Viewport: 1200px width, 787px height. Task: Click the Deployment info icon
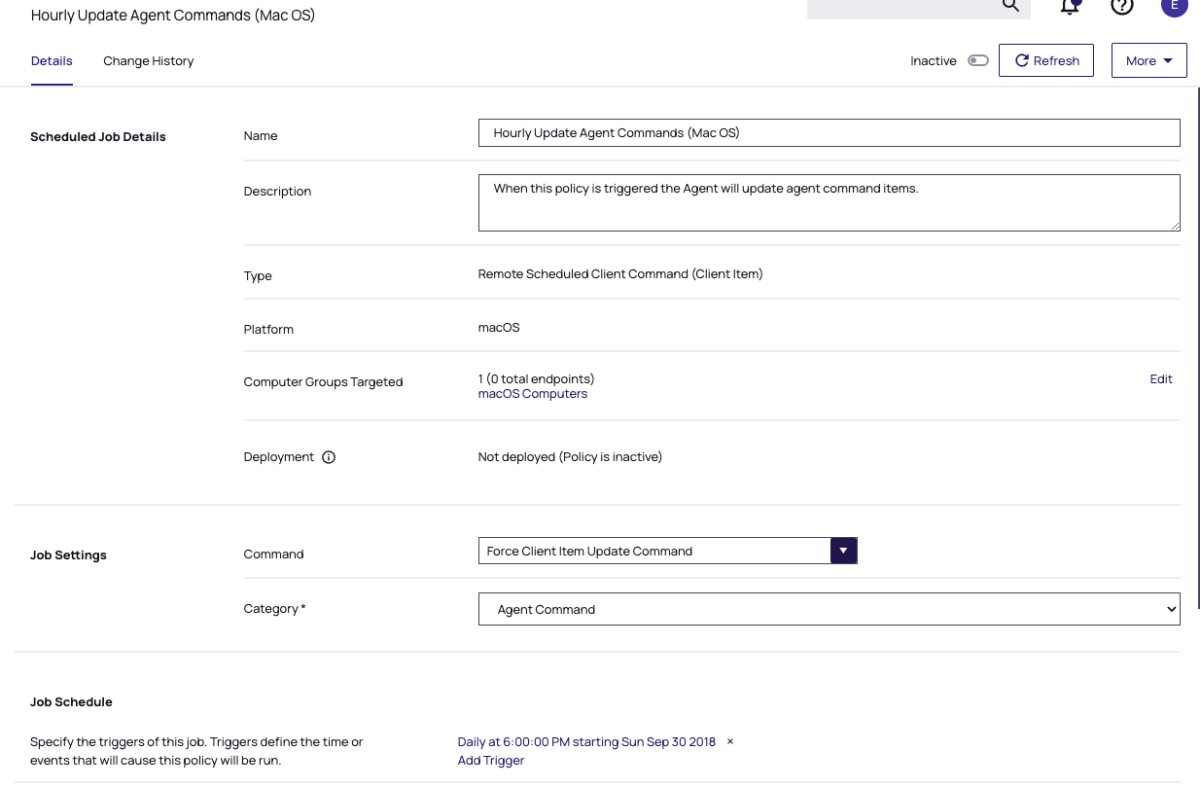(329, 457)
